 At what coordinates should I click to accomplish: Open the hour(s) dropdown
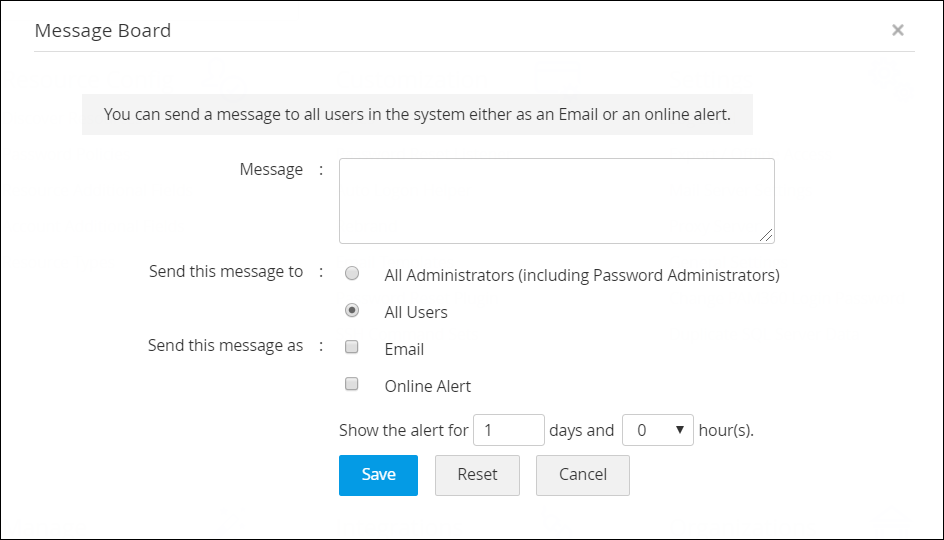657,430
